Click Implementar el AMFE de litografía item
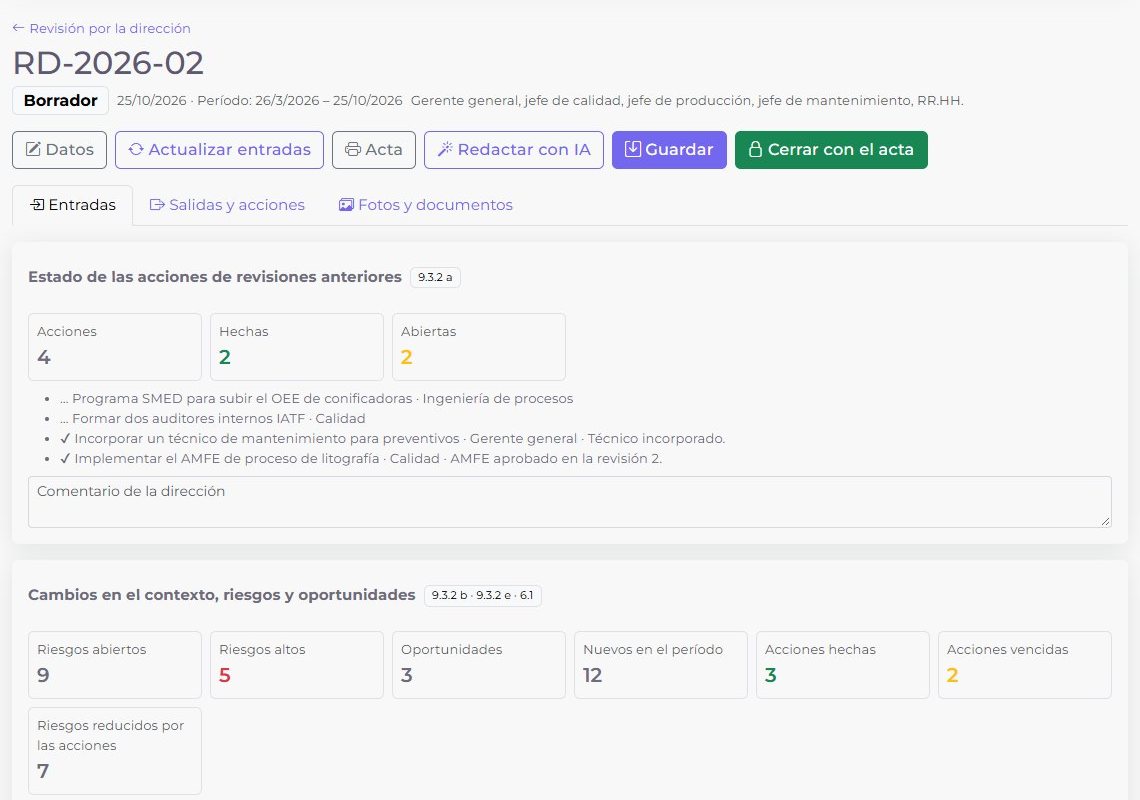The image size is (1140, 800). (361, 458)
